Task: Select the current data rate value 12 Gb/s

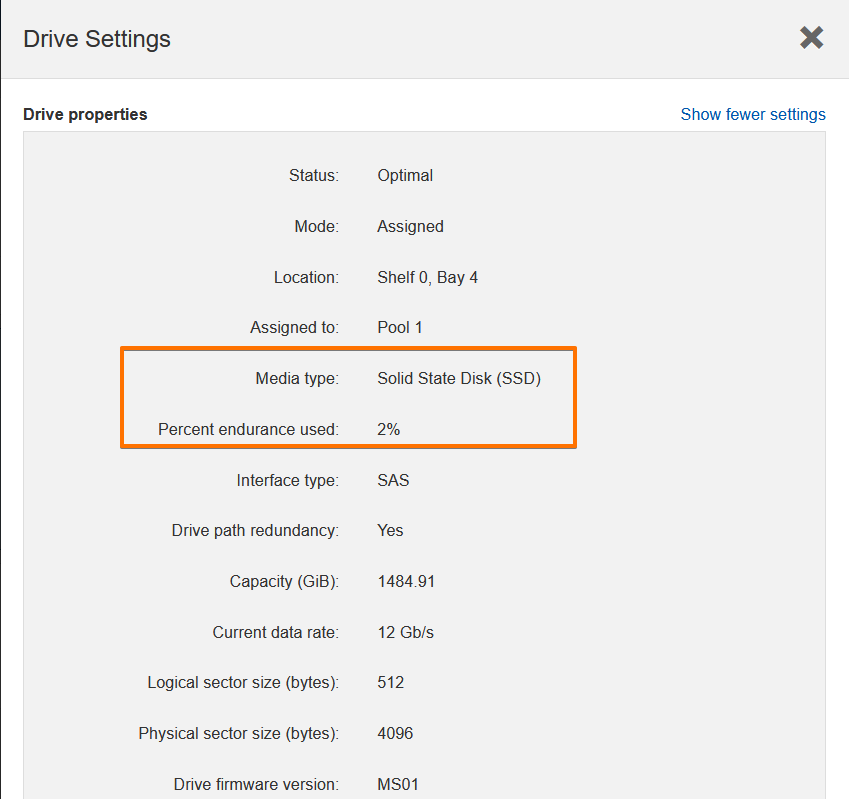Action: point(406,632)
